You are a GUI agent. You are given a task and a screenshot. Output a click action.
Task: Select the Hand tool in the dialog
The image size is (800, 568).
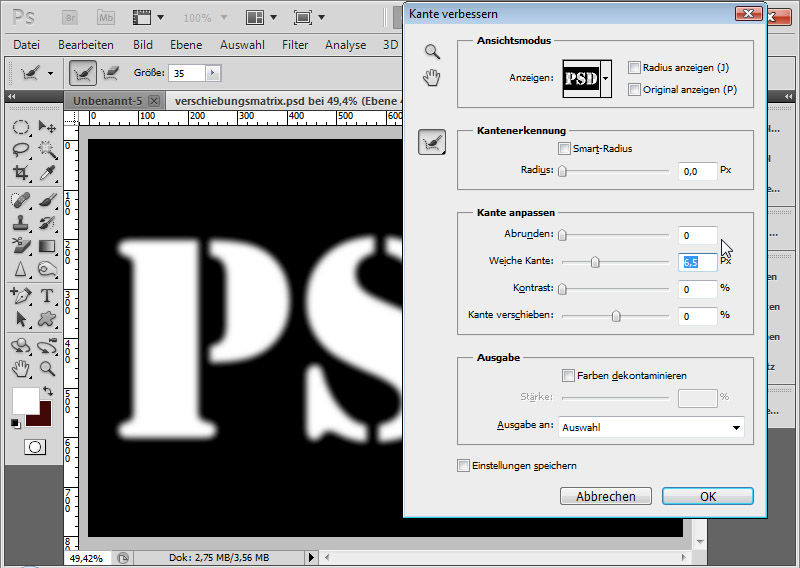[432, 77]
